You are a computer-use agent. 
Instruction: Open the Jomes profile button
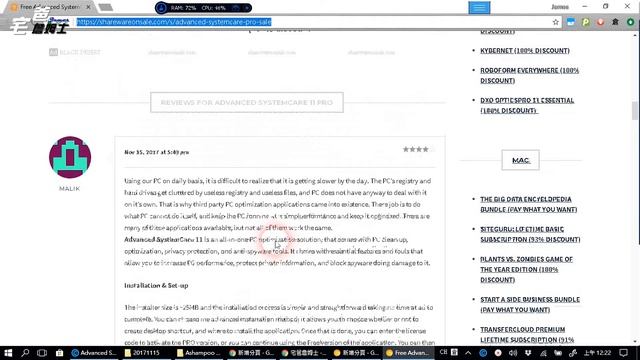point(560,7)
